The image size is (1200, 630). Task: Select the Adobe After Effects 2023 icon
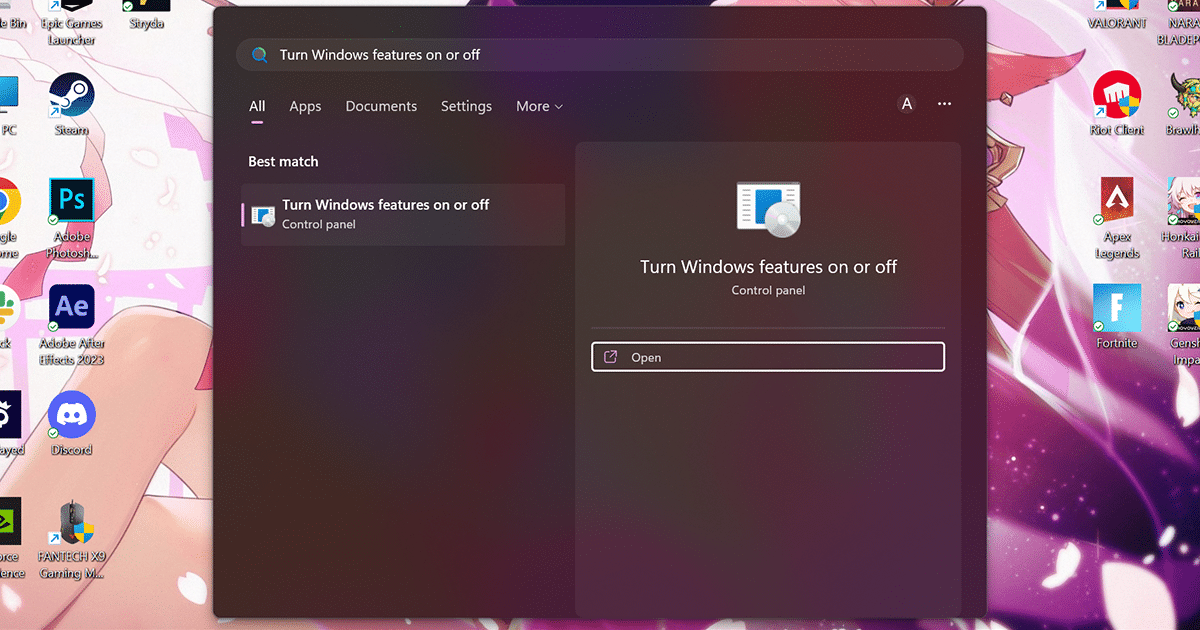[x=71, y=308]
